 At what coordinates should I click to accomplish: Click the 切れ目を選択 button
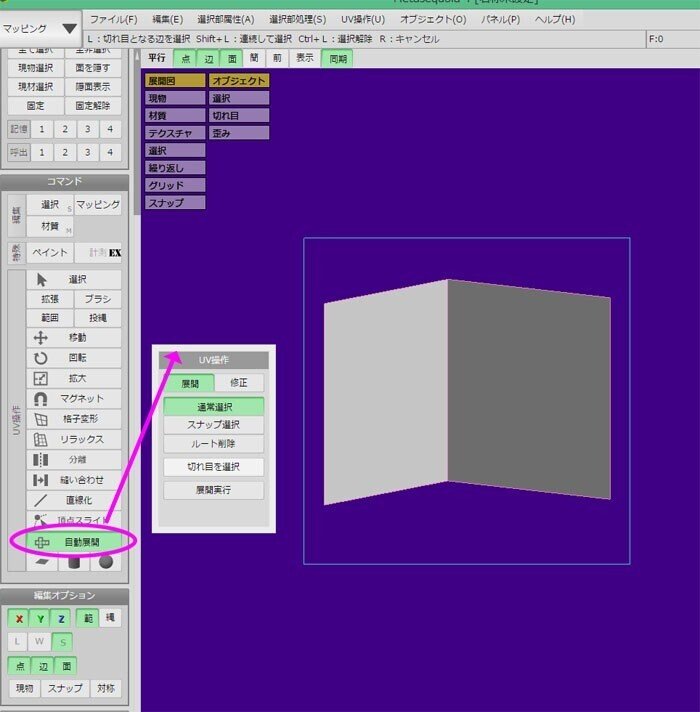click(x=213, y=467)
